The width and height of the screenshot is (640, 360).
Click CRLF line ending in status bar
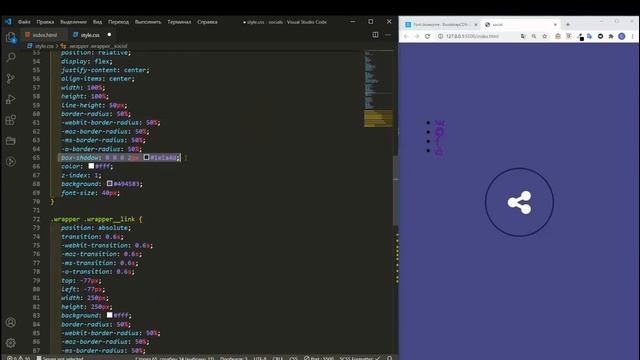point(278,358)
